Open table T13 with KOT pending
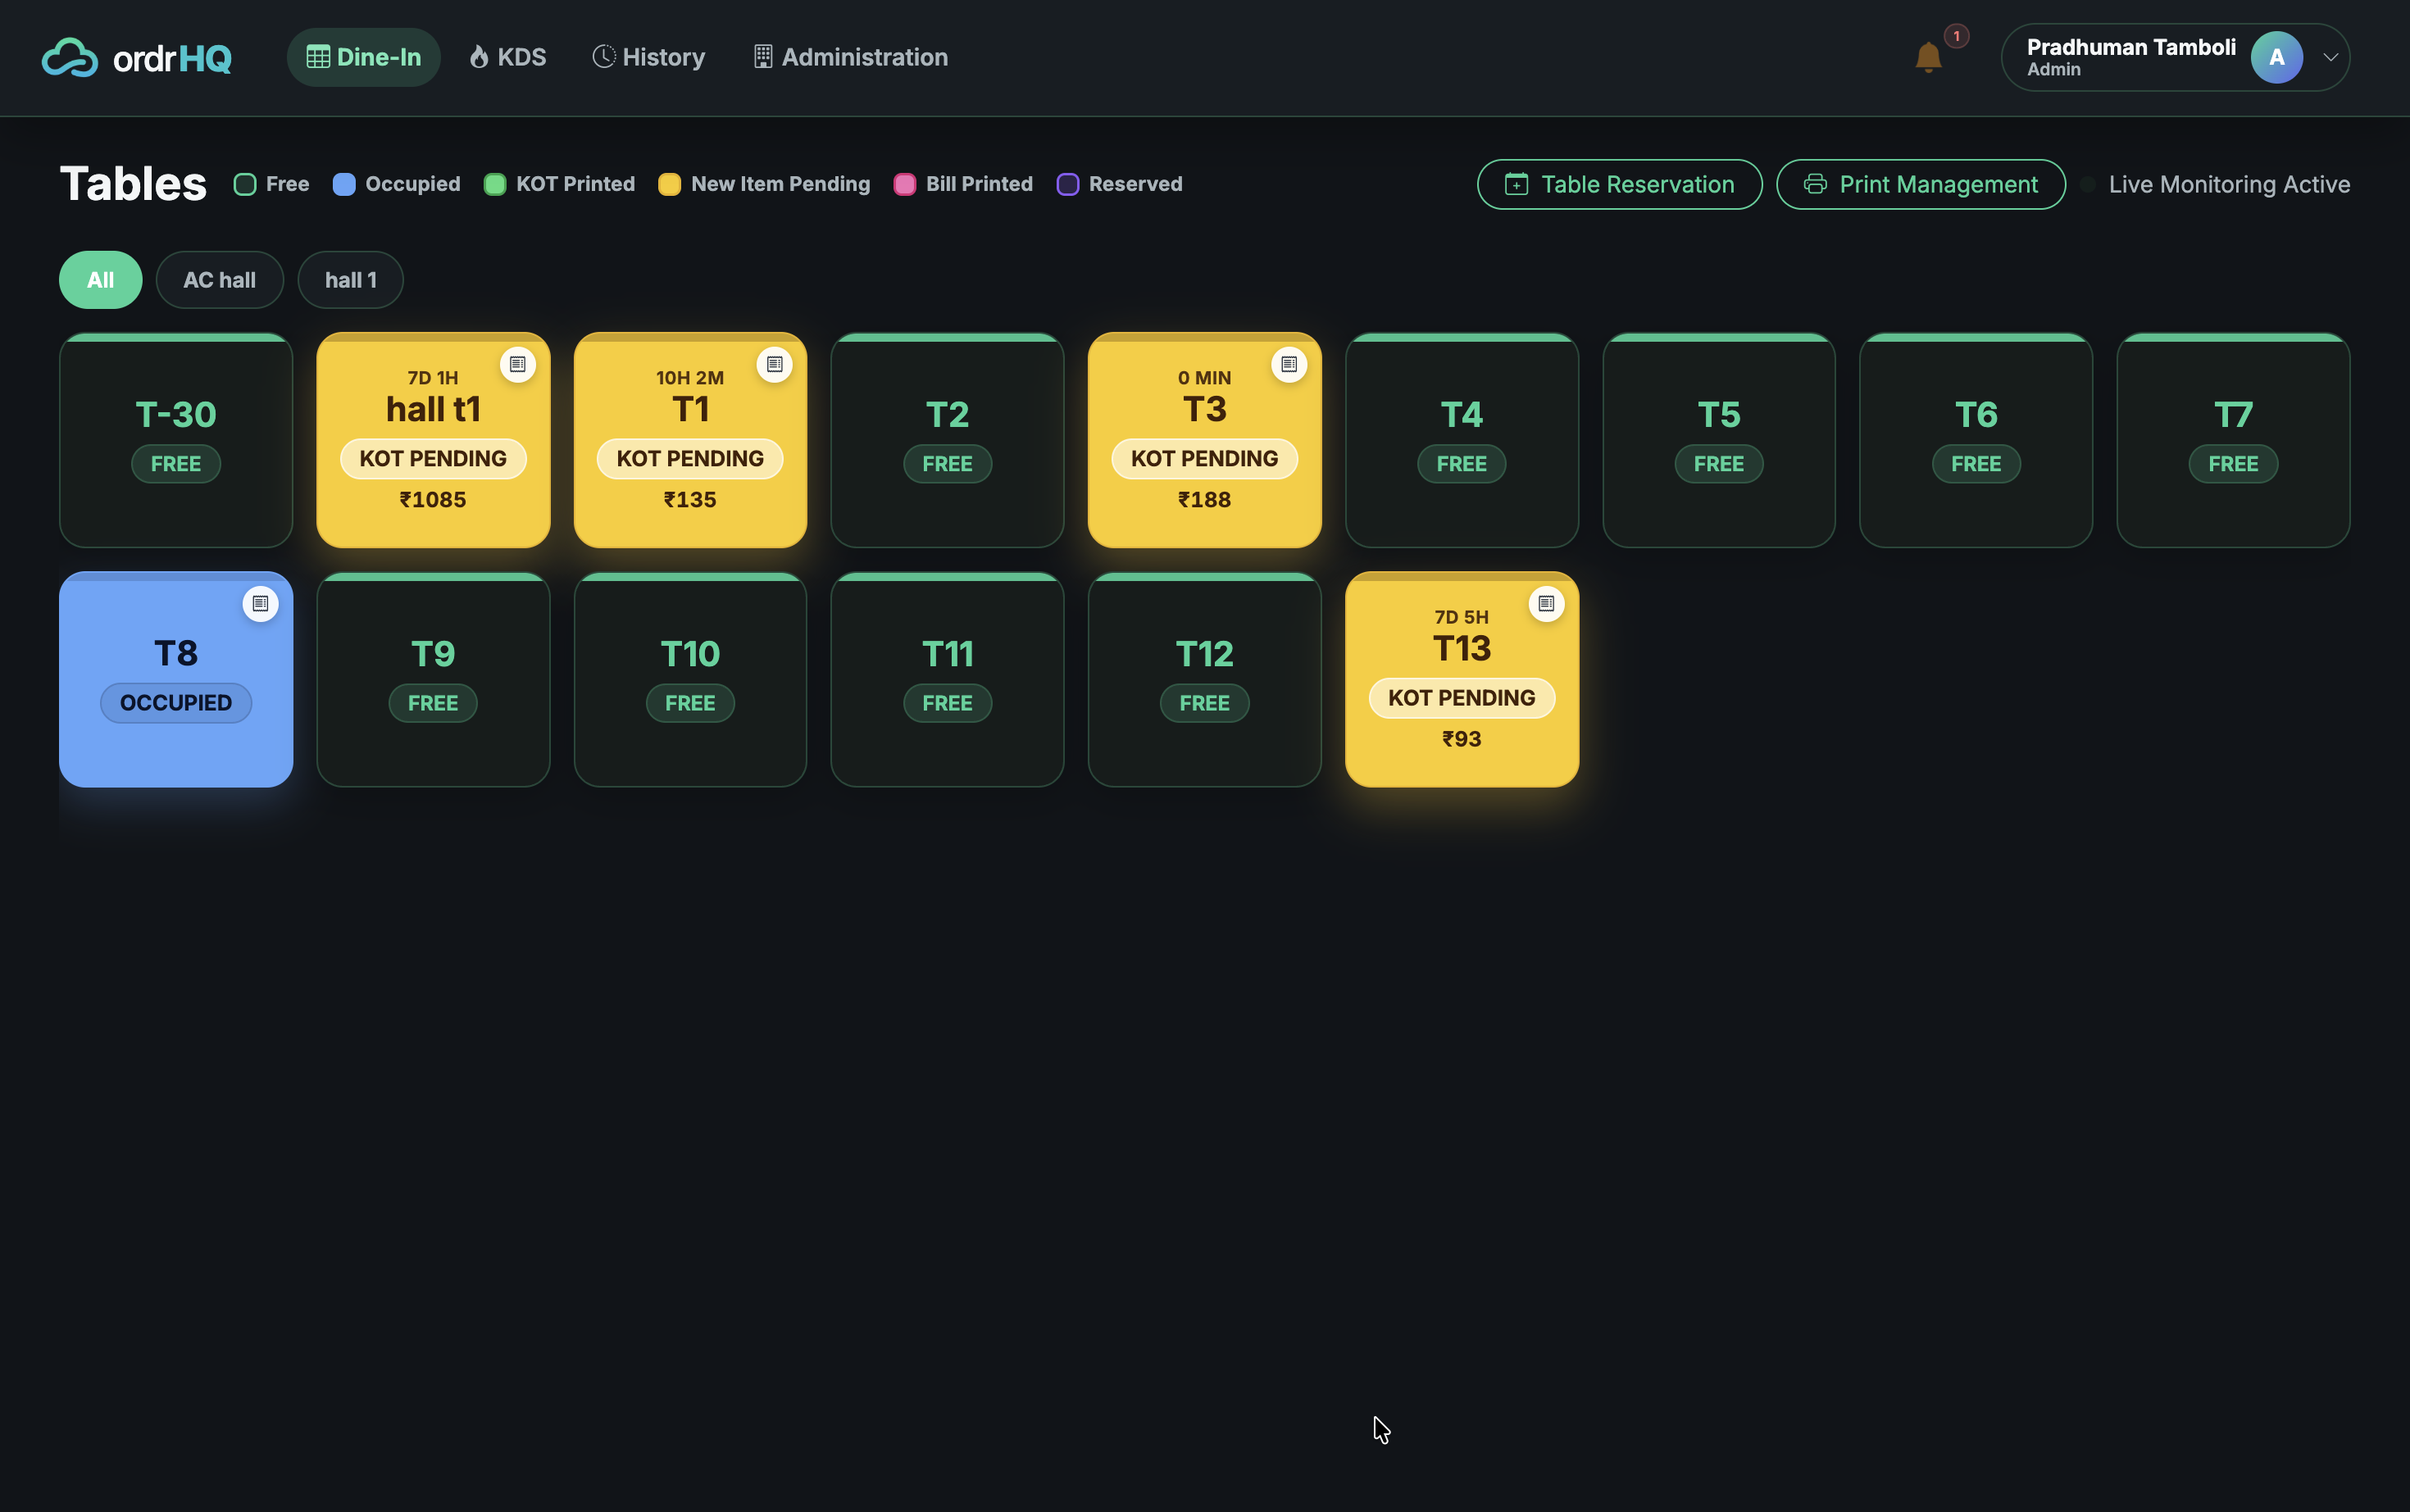The width and height of the screenshot is (2410, 1512). click(x=1461, y=679)
